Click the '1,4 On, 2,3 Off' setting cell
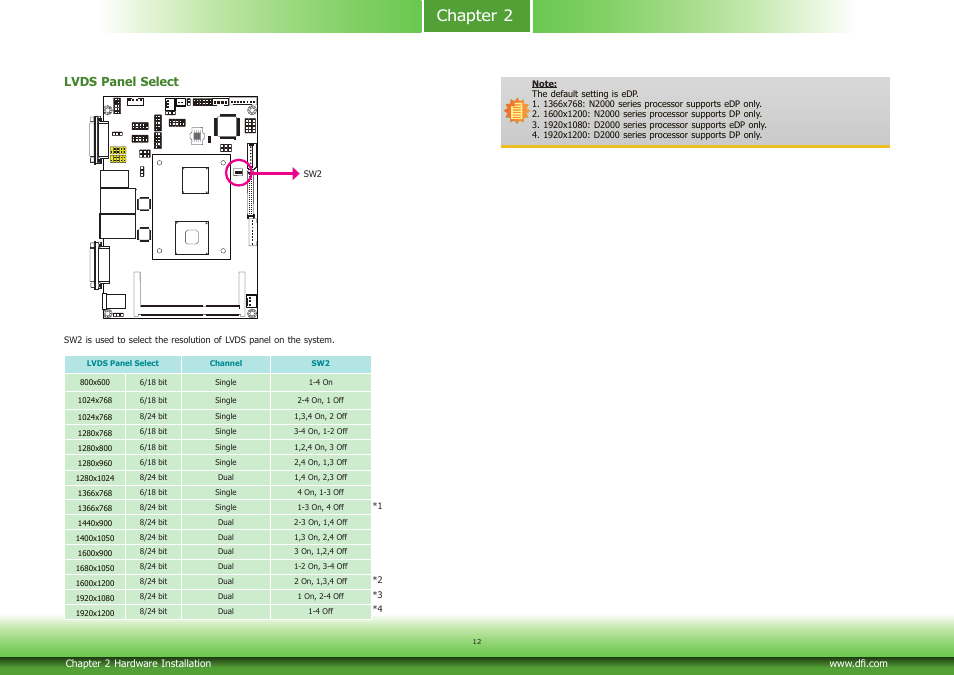954x675 pixels. (x=321, y=478)
